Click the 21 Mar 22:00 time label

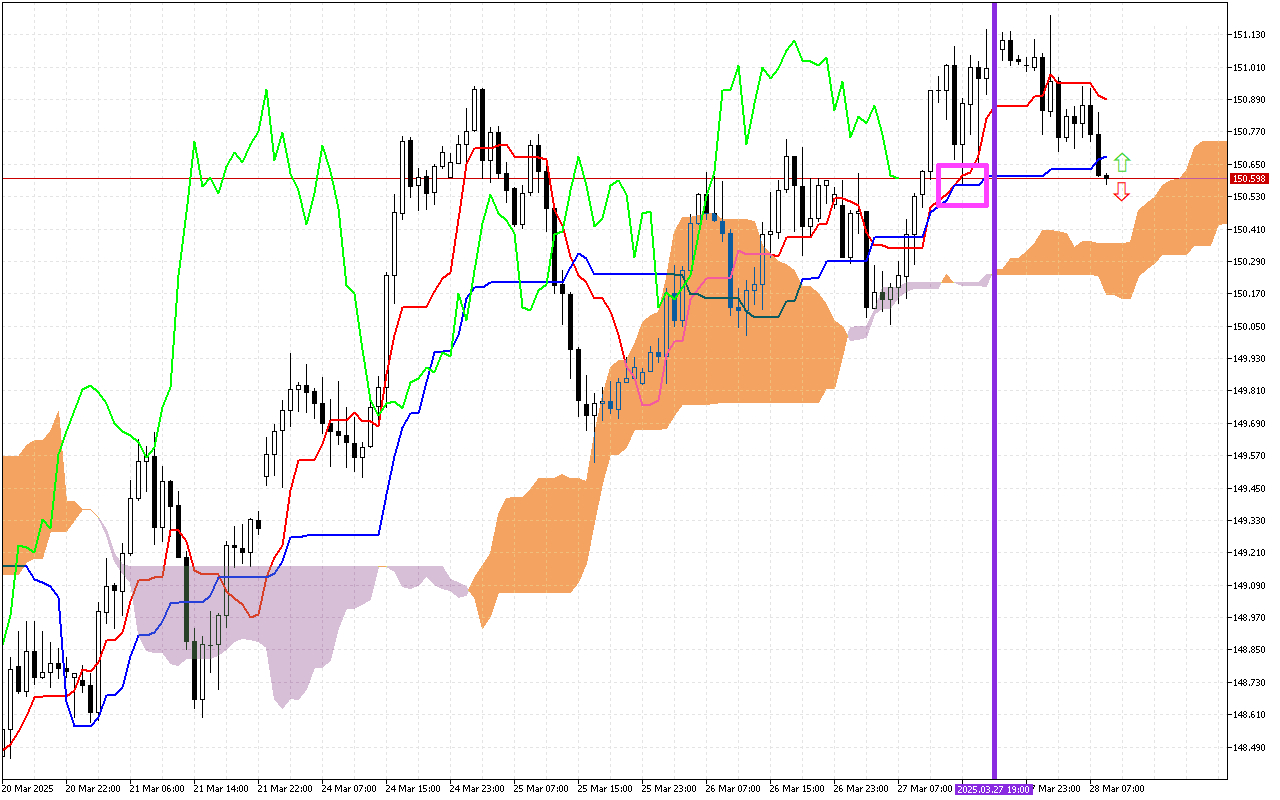287,789
